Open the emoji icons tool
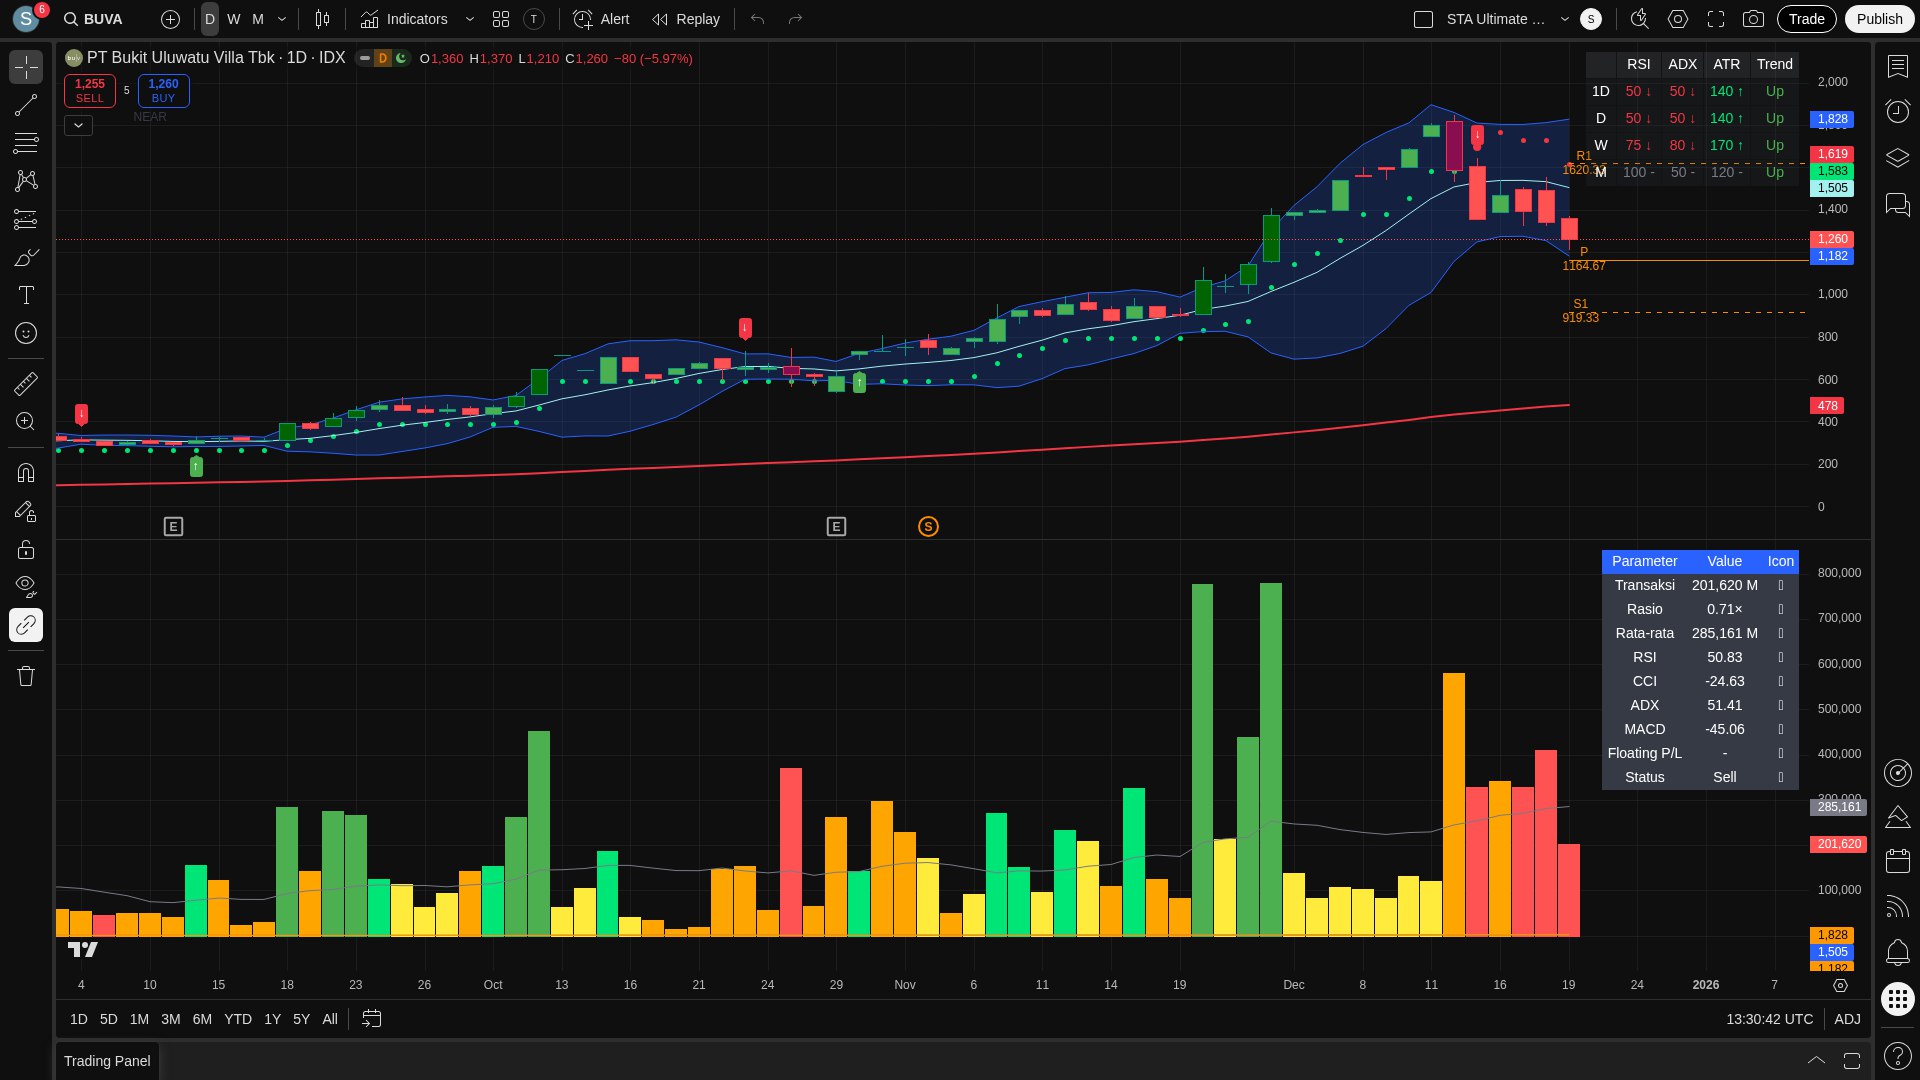1920x1080 pixels. (x=26, y=333)
